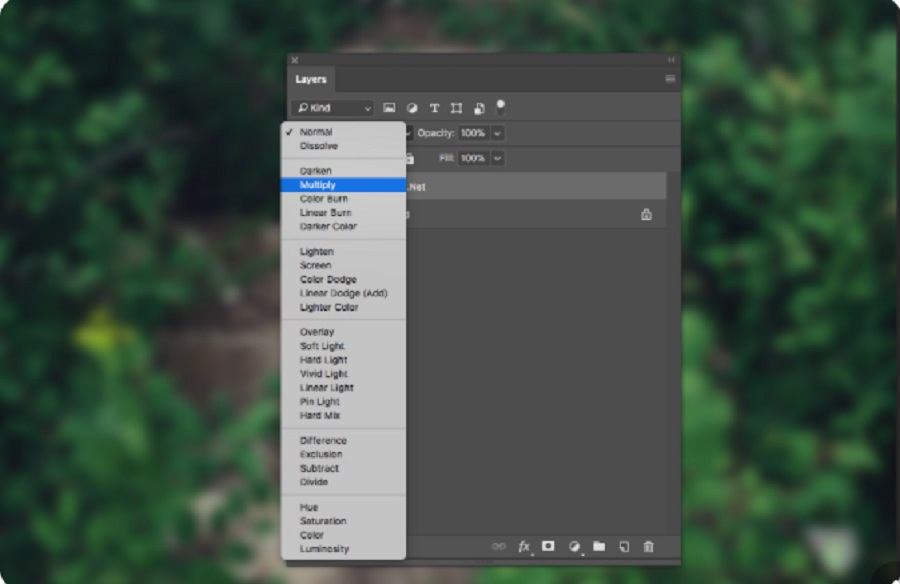
Task: Create a new group folder
Action: [599, 546]
